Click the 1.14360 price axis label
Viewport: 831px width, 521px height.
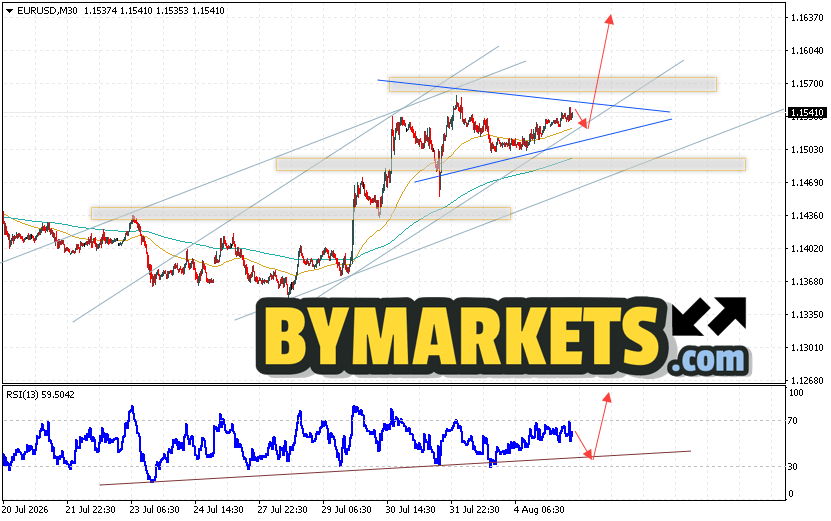click(807, 216)
